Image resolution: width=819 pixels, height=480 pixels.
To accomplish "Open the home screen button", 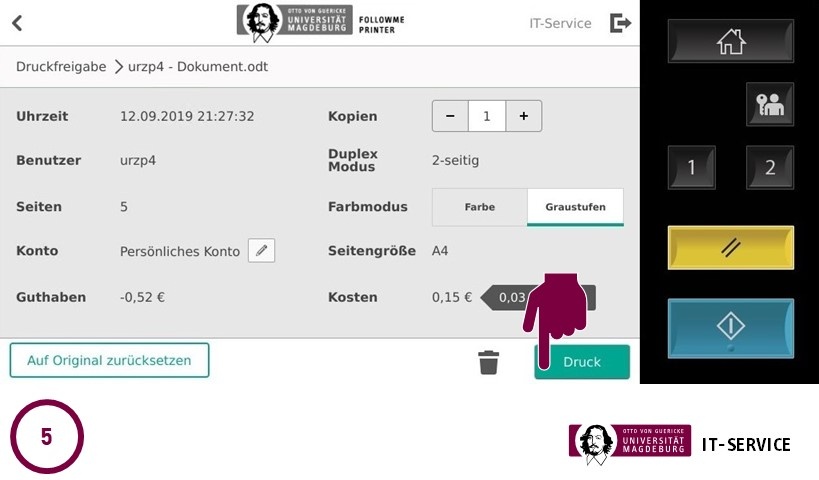I will click(731, 41).
